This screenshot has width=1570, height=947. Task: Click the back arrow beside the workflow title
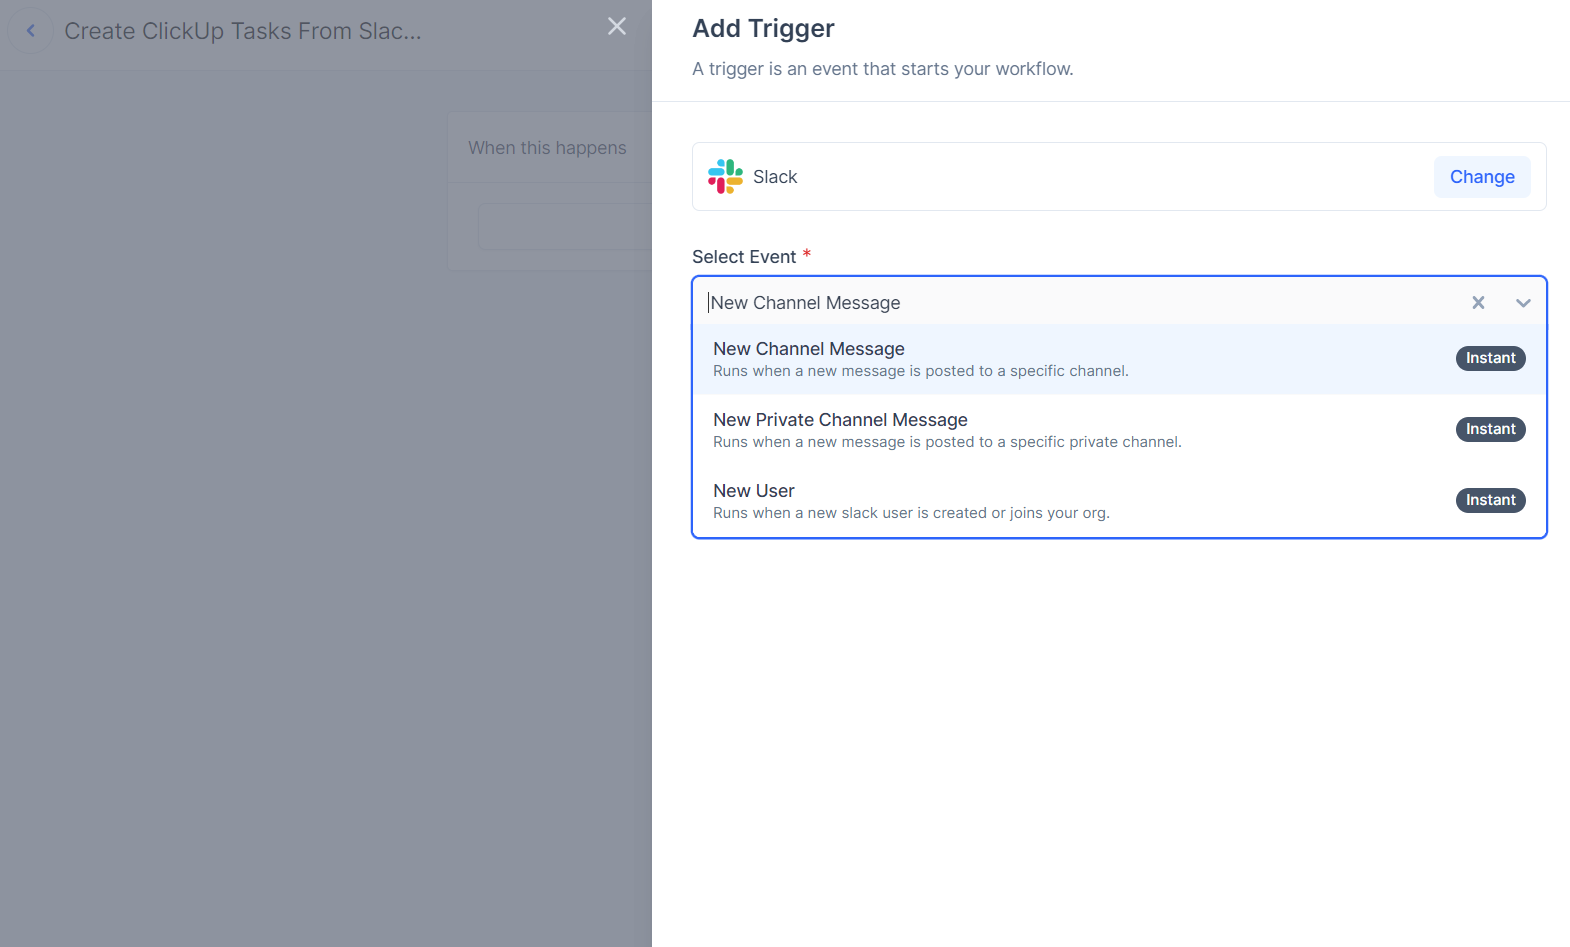[30, 31]
